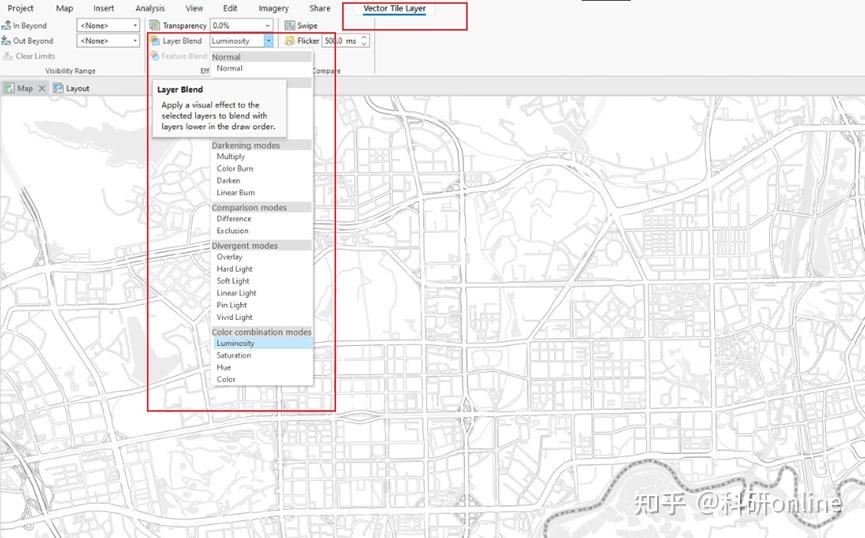
Task: Open the Out Beyond None dropdown
Action: (x=108, y=41)
